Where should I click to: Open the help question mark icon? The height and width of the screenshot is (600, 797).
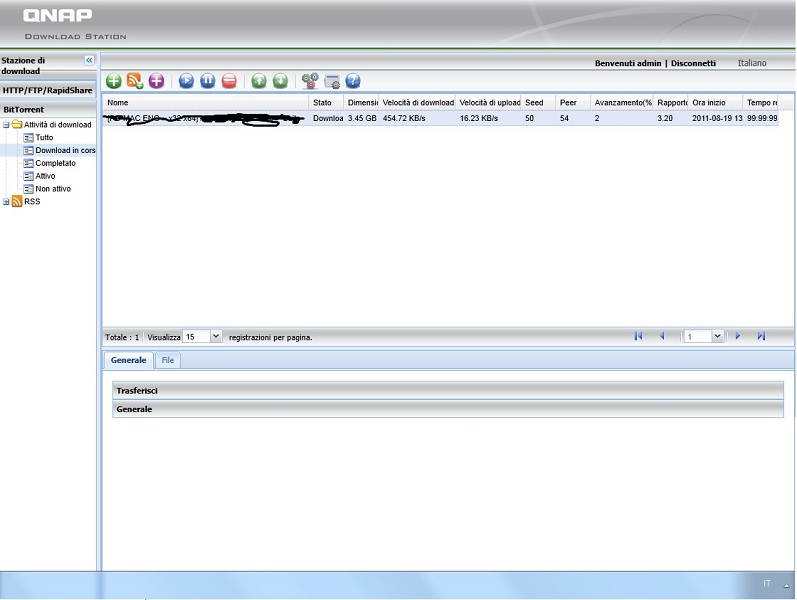click(352, 81)
